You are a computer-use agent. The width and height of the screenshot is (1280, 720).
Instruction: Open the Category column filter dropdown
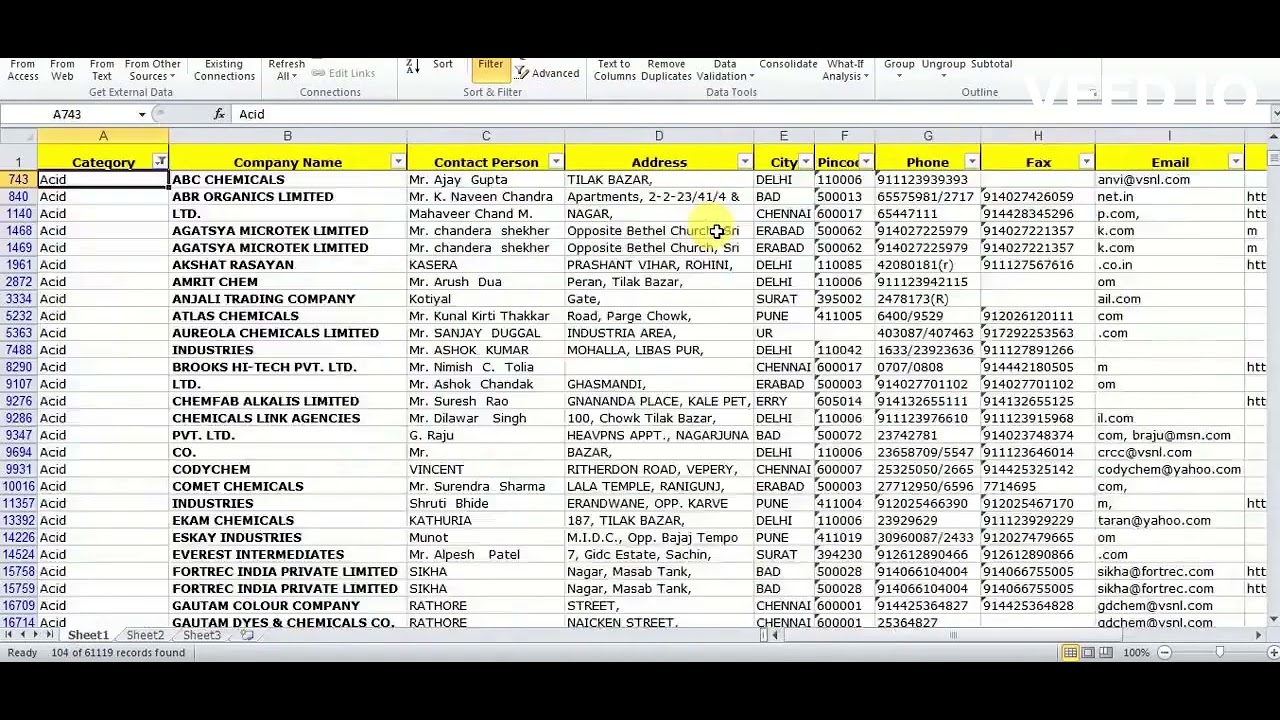click(160, 162)
